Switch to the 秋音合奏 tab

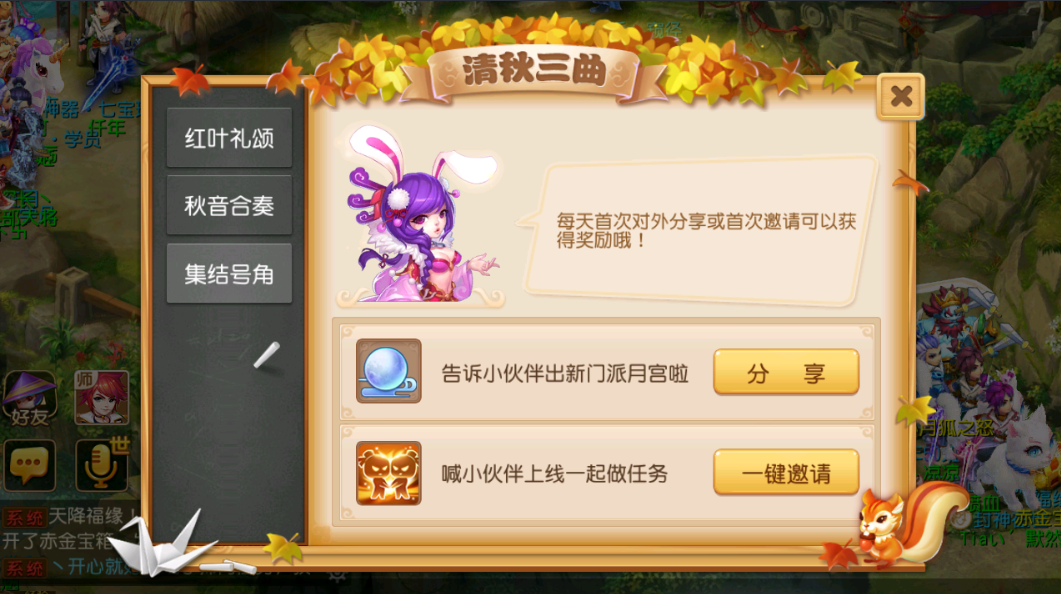tap(229, 205)
